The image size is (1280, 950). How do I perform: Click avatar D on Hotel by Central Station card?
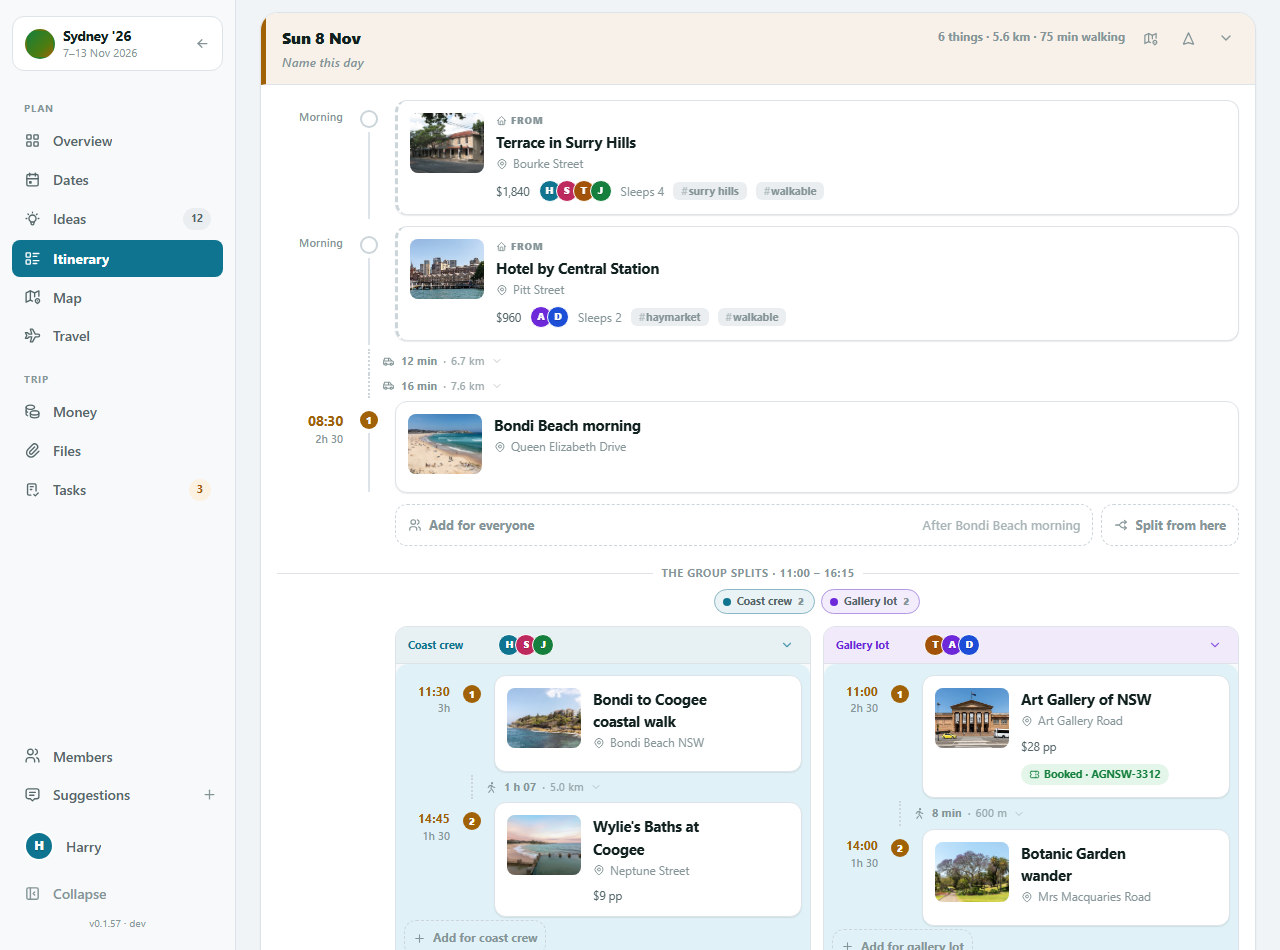(558, 317)
